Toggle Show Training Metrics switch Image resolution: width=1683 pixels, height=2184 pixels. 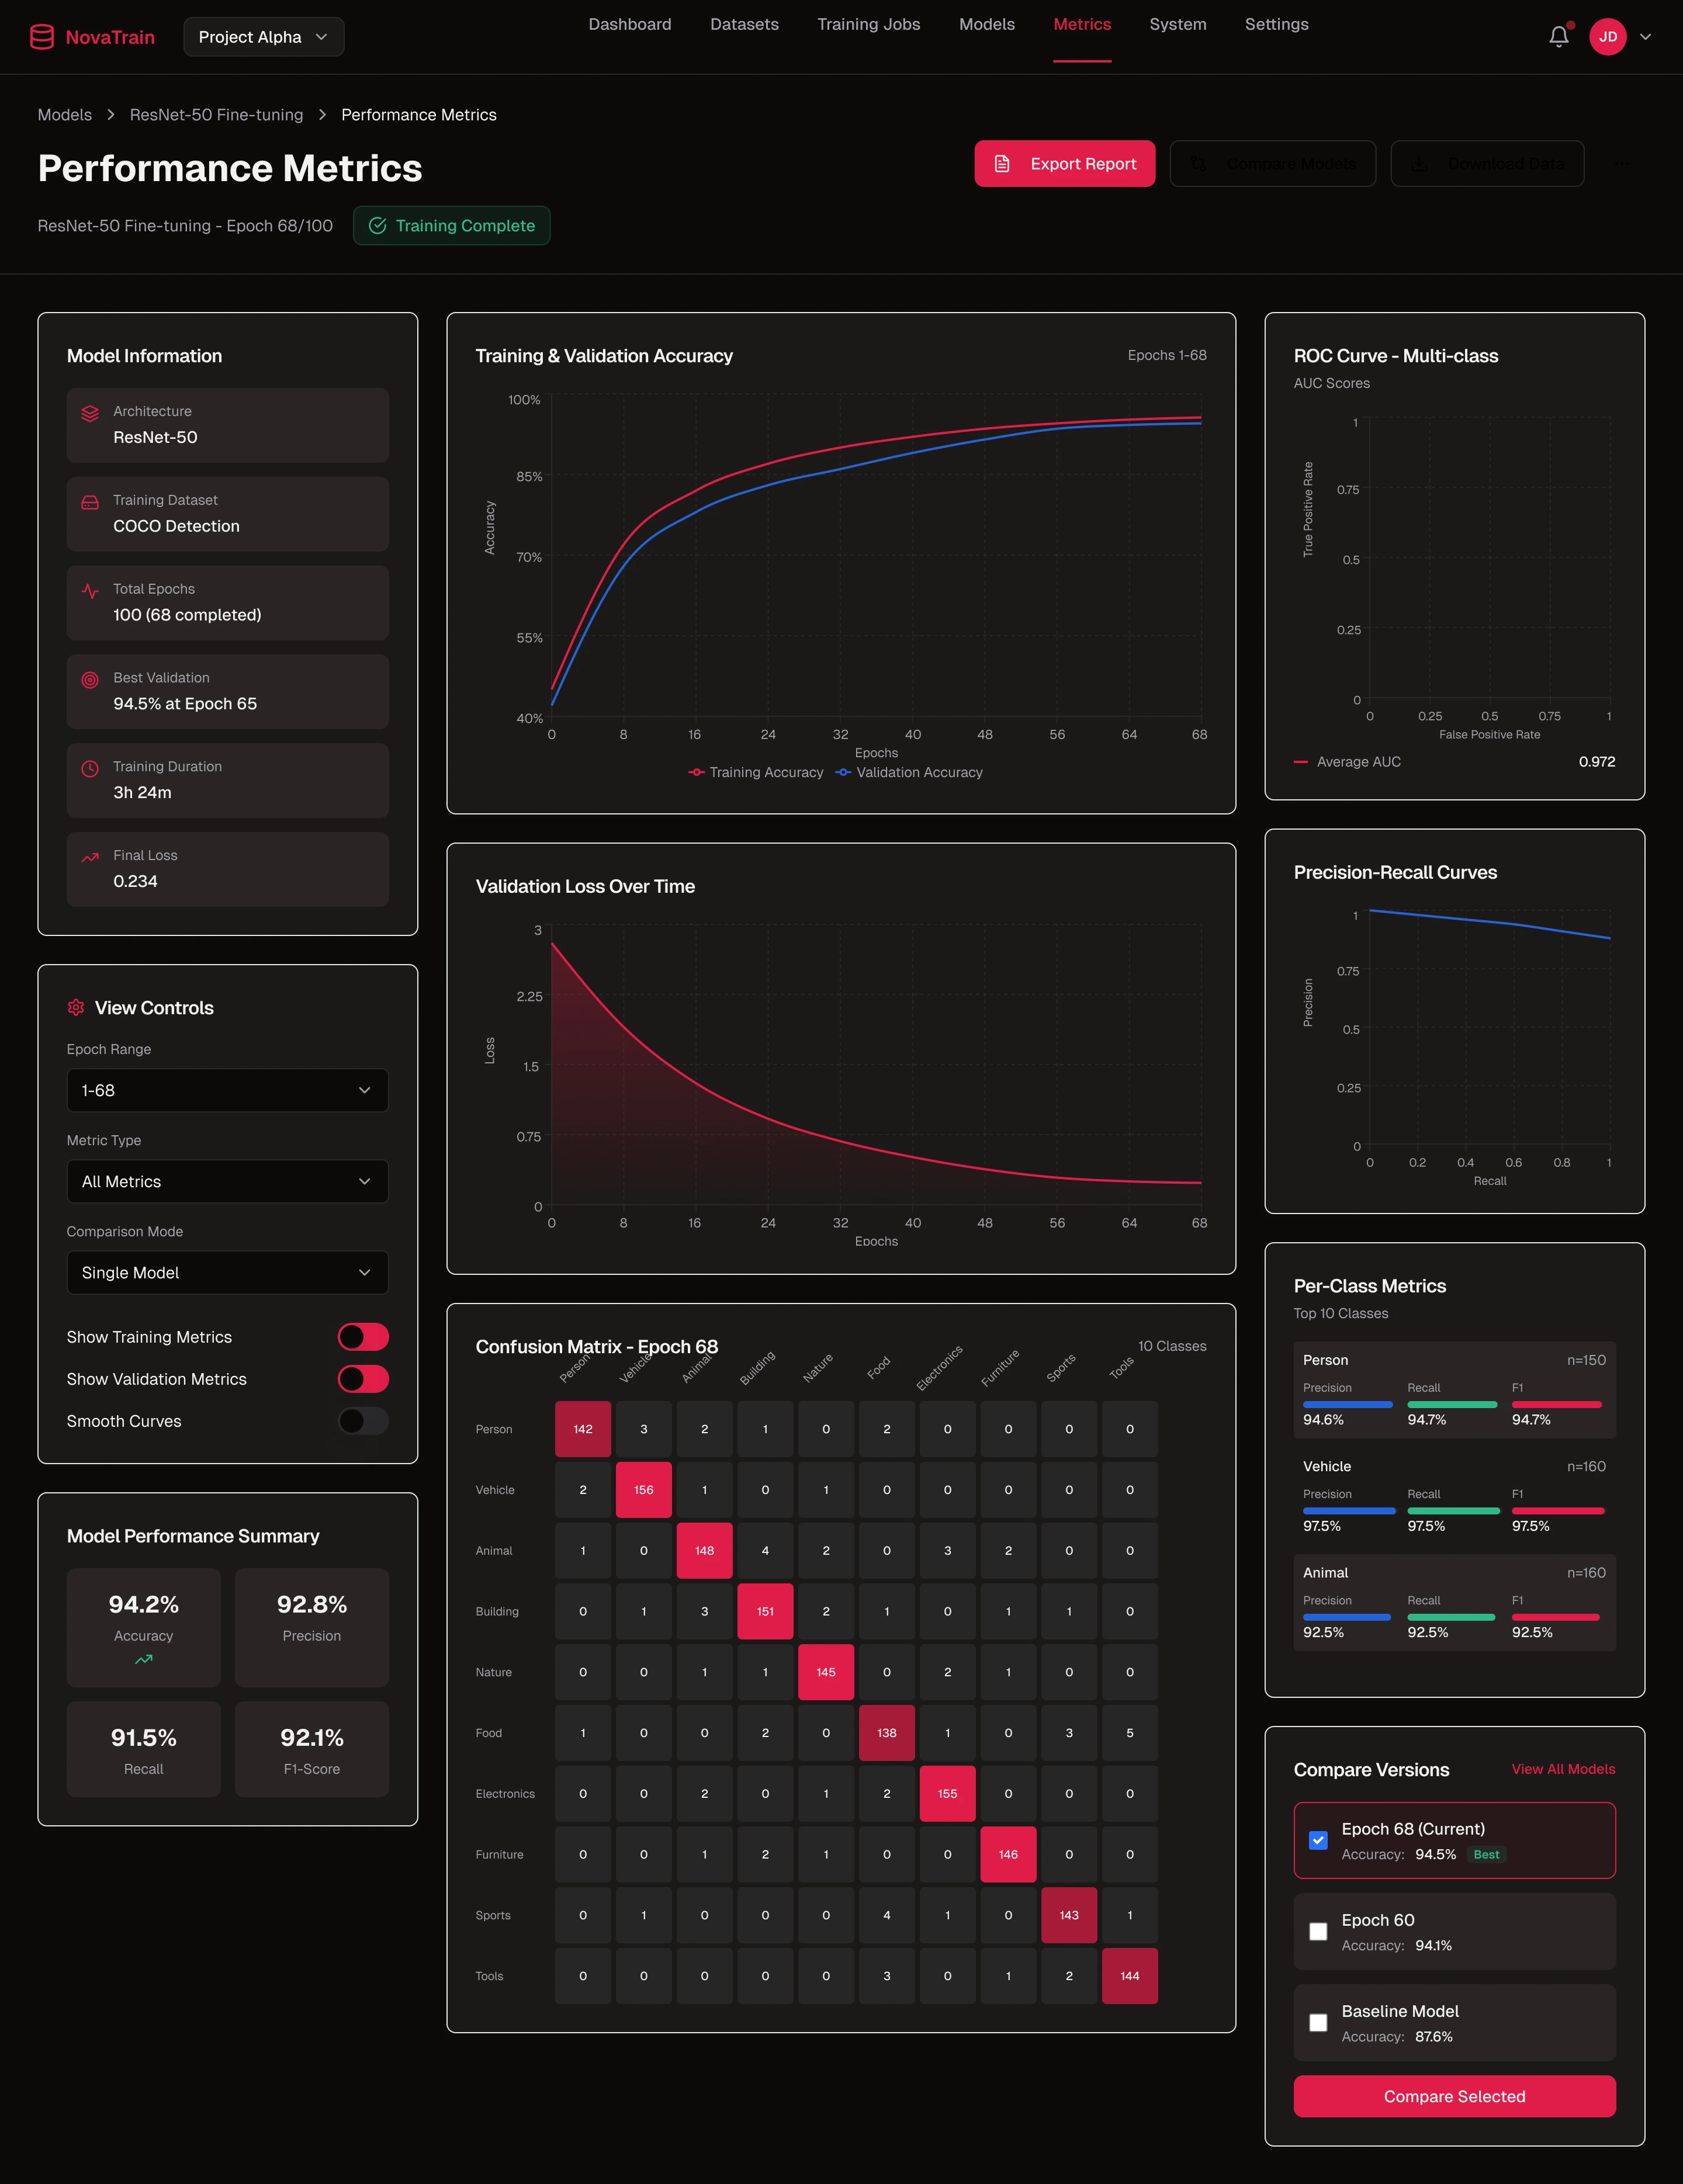[363, 1337]
